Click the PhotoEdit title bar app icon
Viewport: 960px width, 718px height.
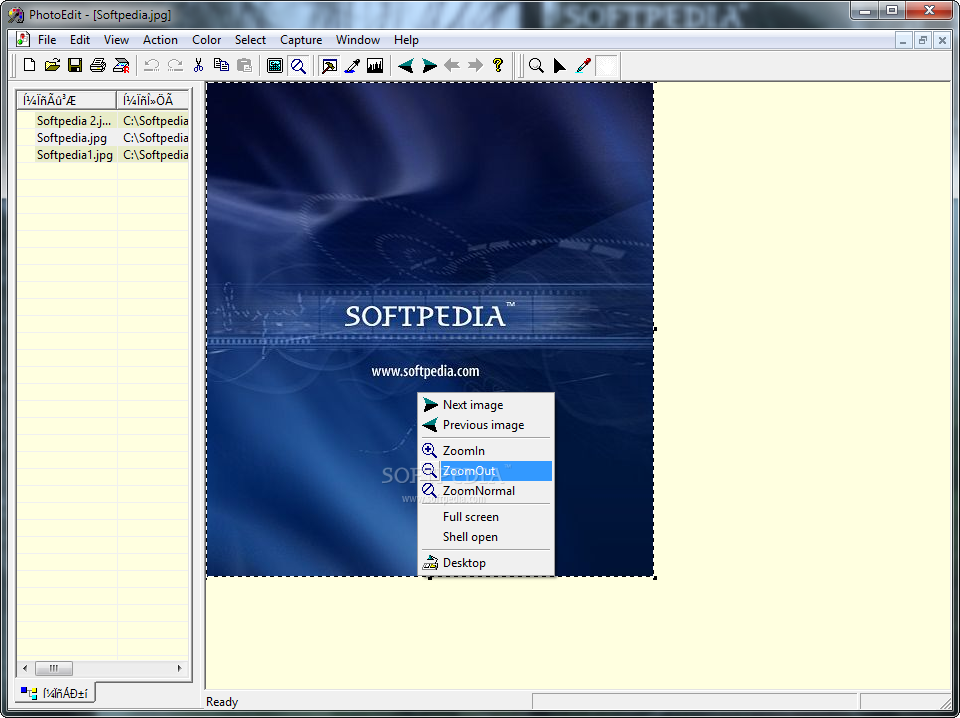pyautogui.click(x=16, y=14)
